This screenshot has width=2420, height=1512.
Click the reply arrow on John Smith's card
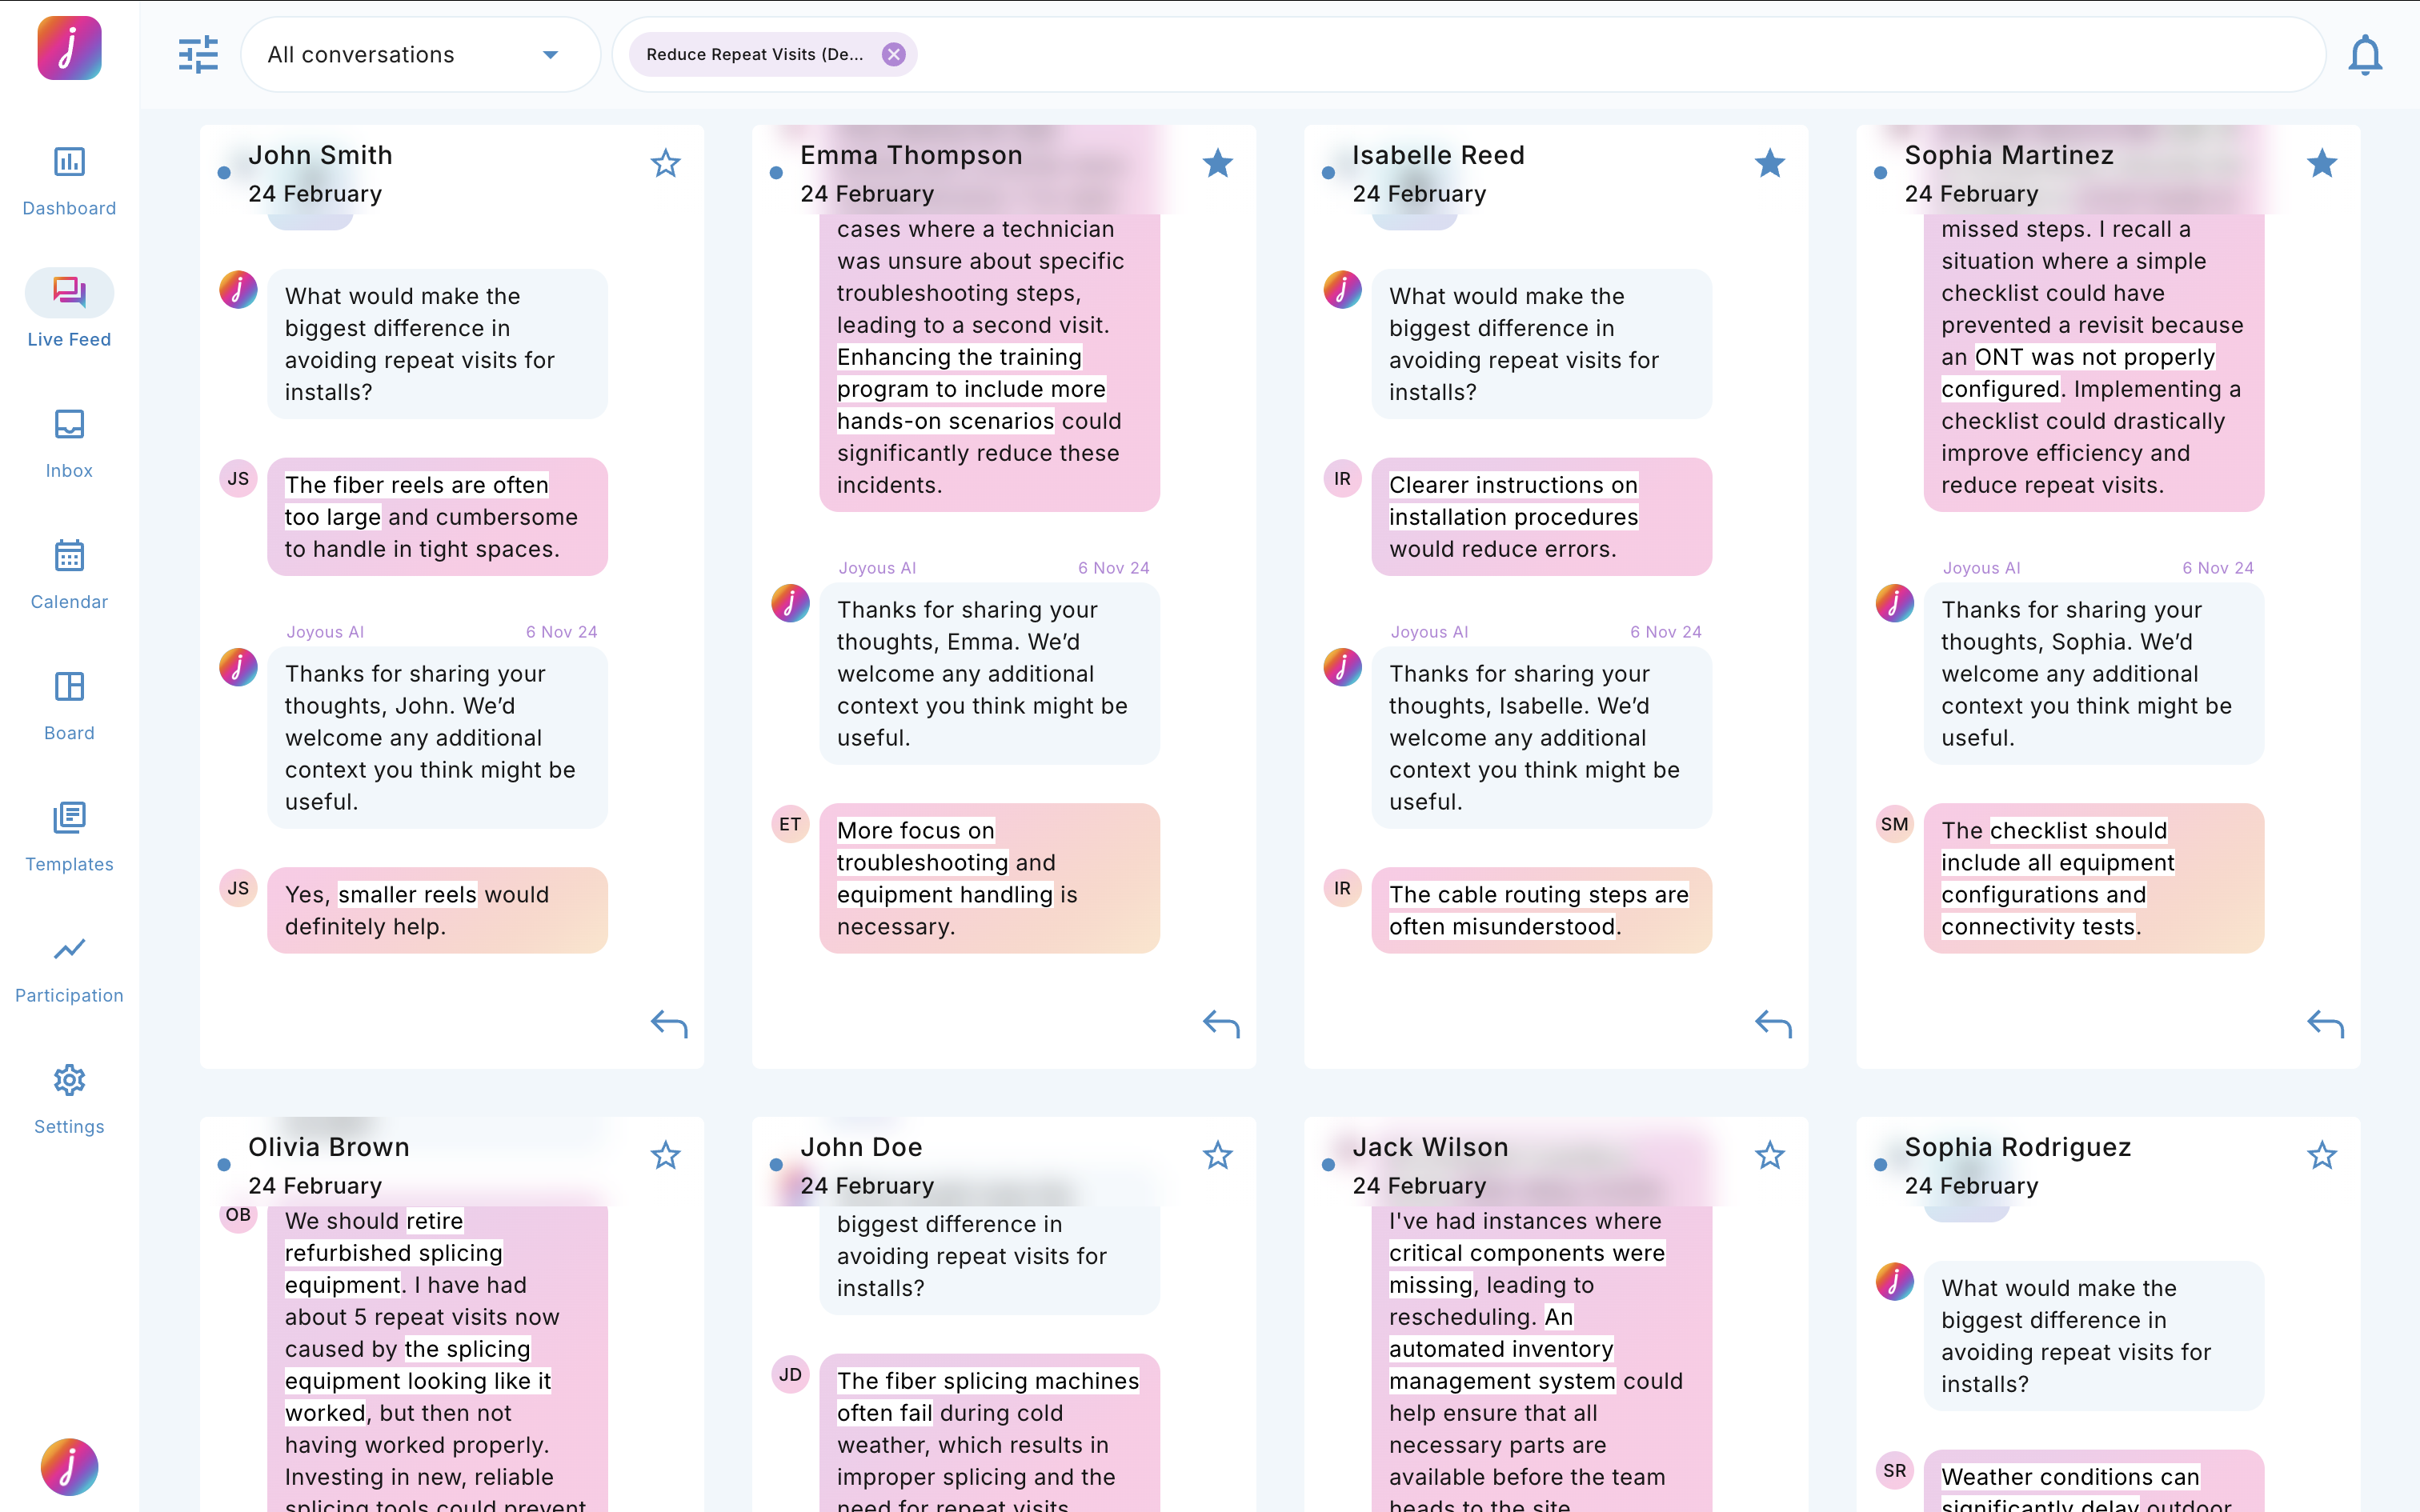tap(669, 1023)
